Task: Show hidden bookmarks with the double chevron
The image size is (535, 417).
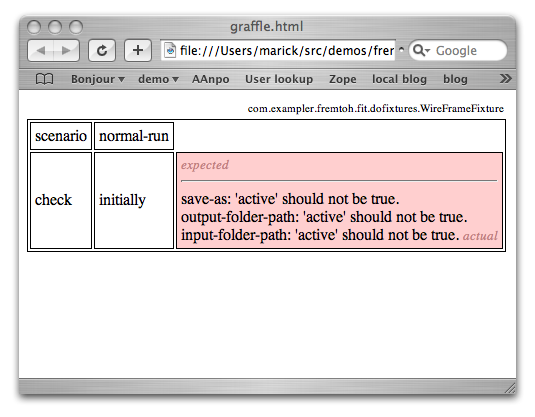Action: tap(505, 79)
